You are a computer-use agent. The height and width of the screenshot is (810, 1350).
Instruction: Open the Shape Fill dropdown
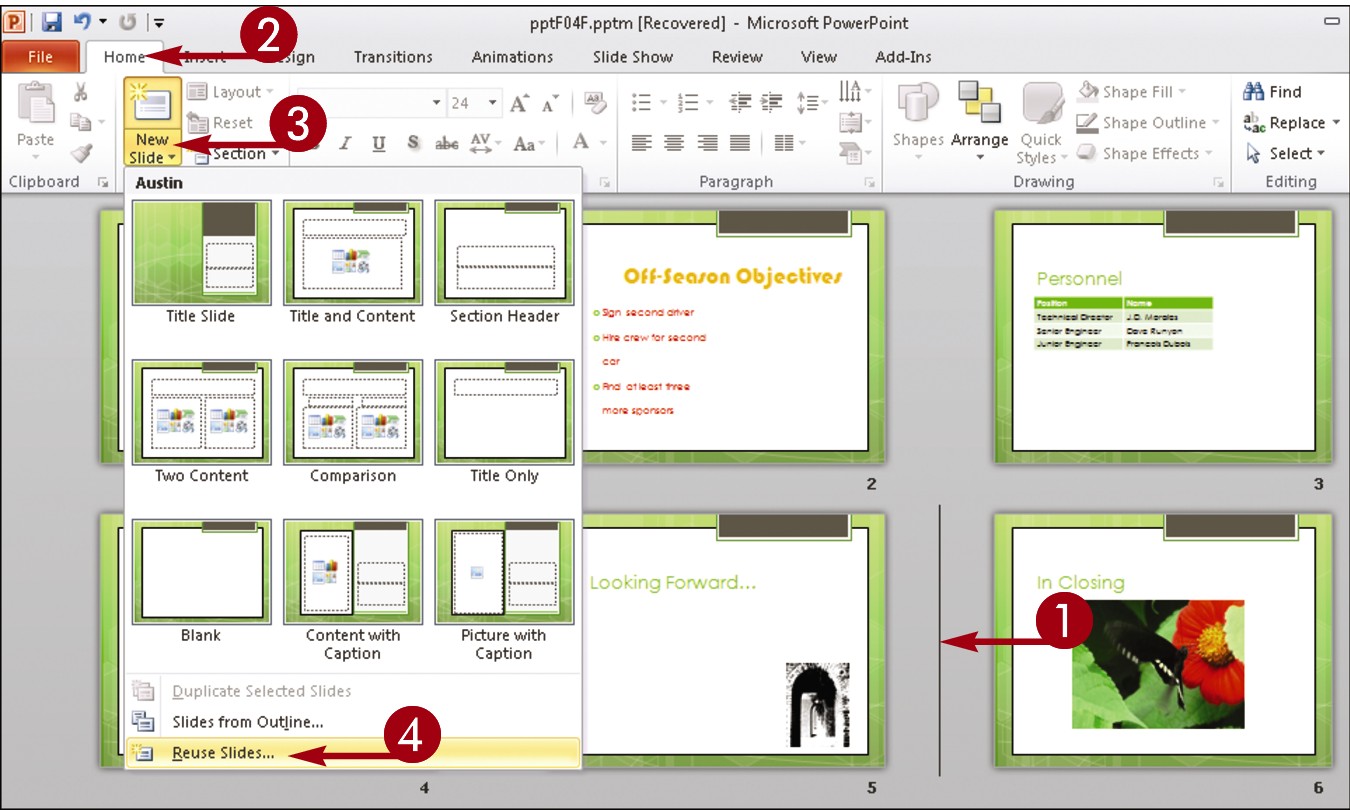(x=1131, y=91)
